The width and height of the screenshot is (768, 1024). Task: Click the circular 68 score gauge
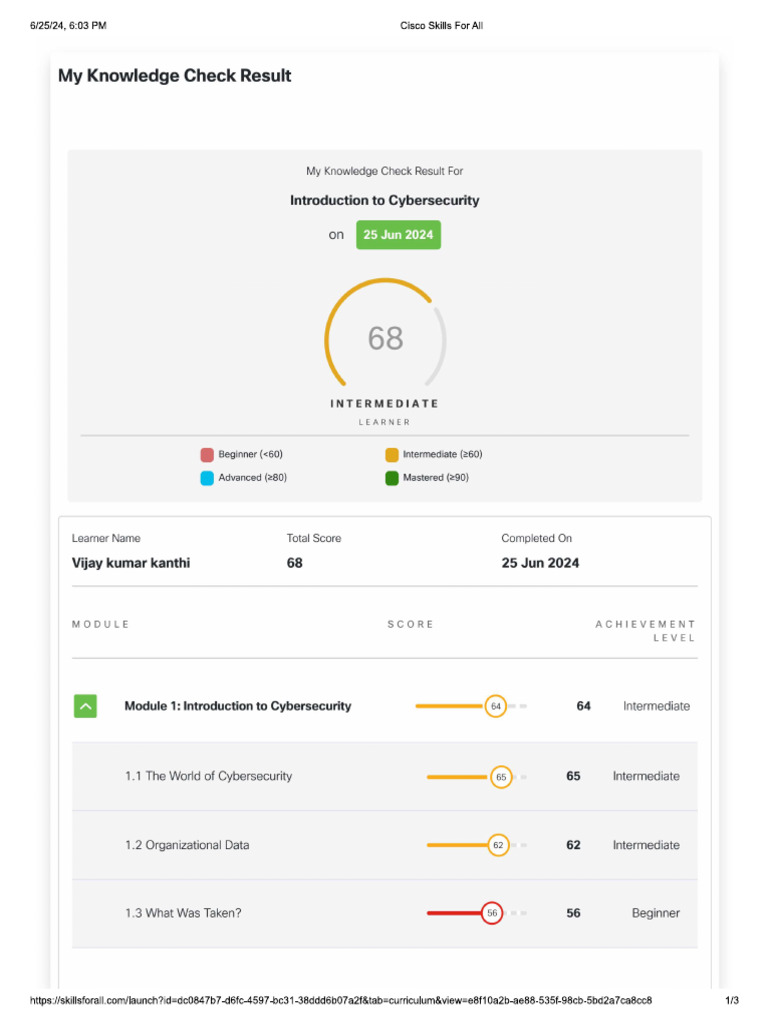click(385, 333)
